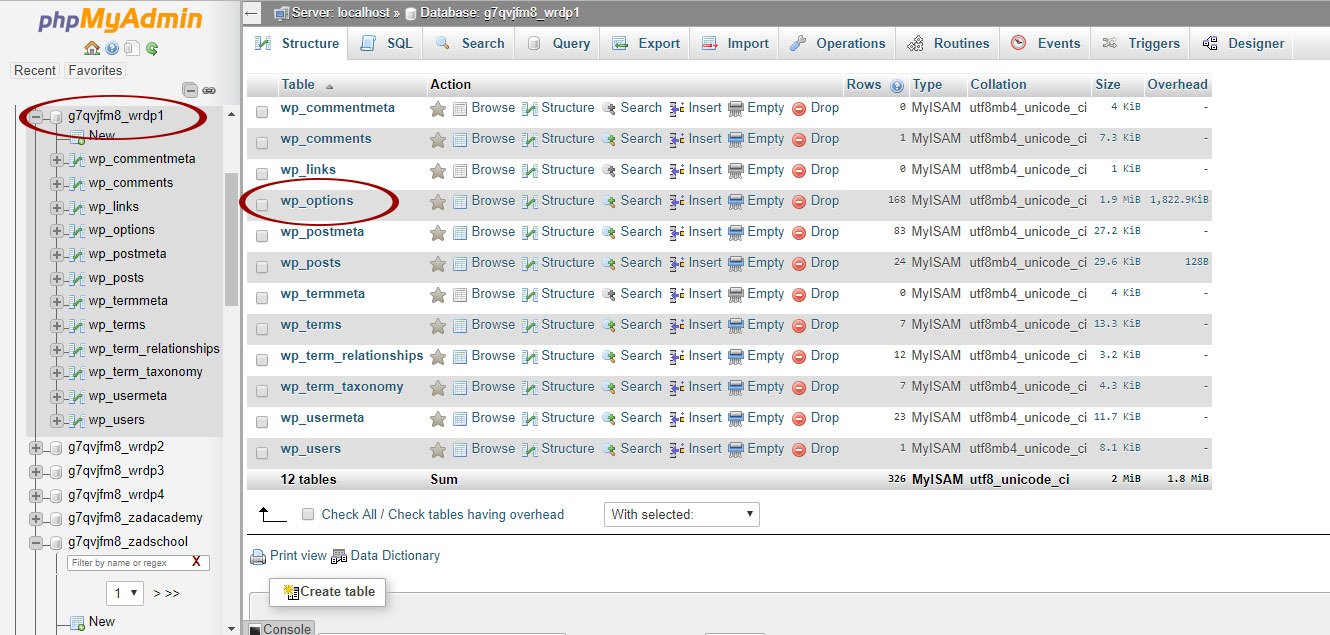Tick the checkbox for wp_options
Screen dimensions: 1330x635
pos(262,205)
